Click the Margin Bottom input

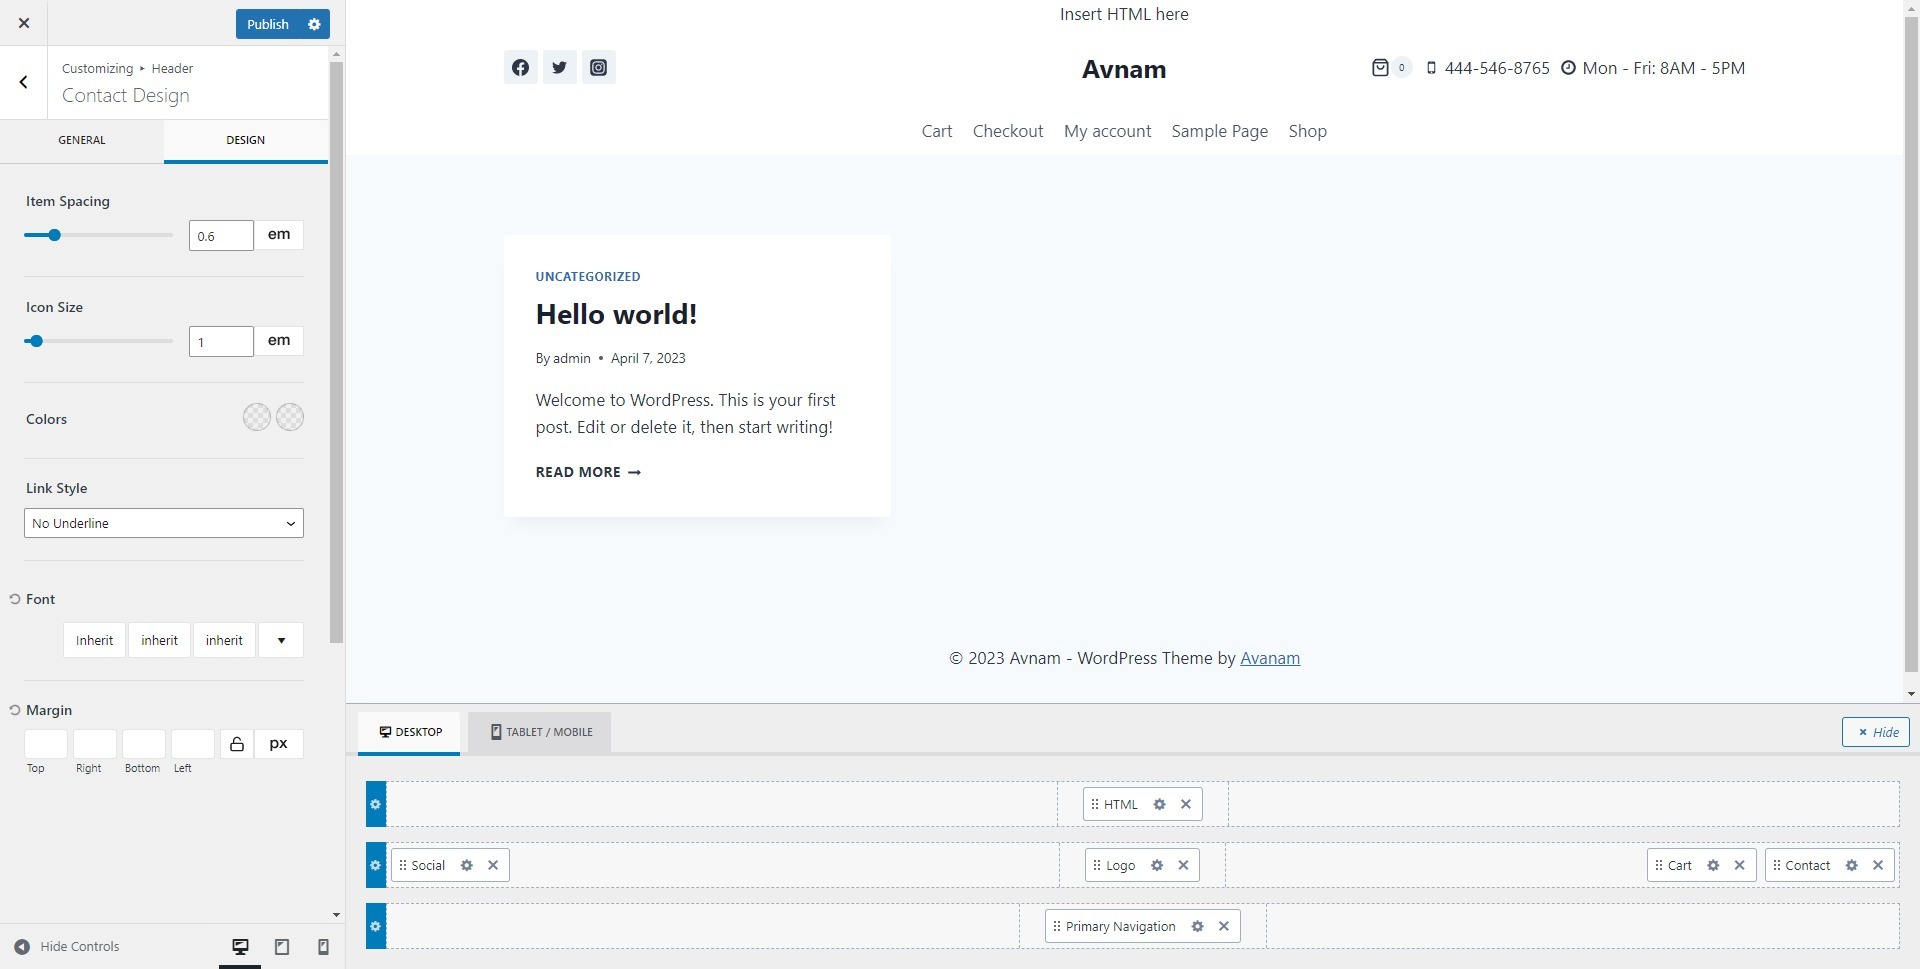click(x=144, y=744)
